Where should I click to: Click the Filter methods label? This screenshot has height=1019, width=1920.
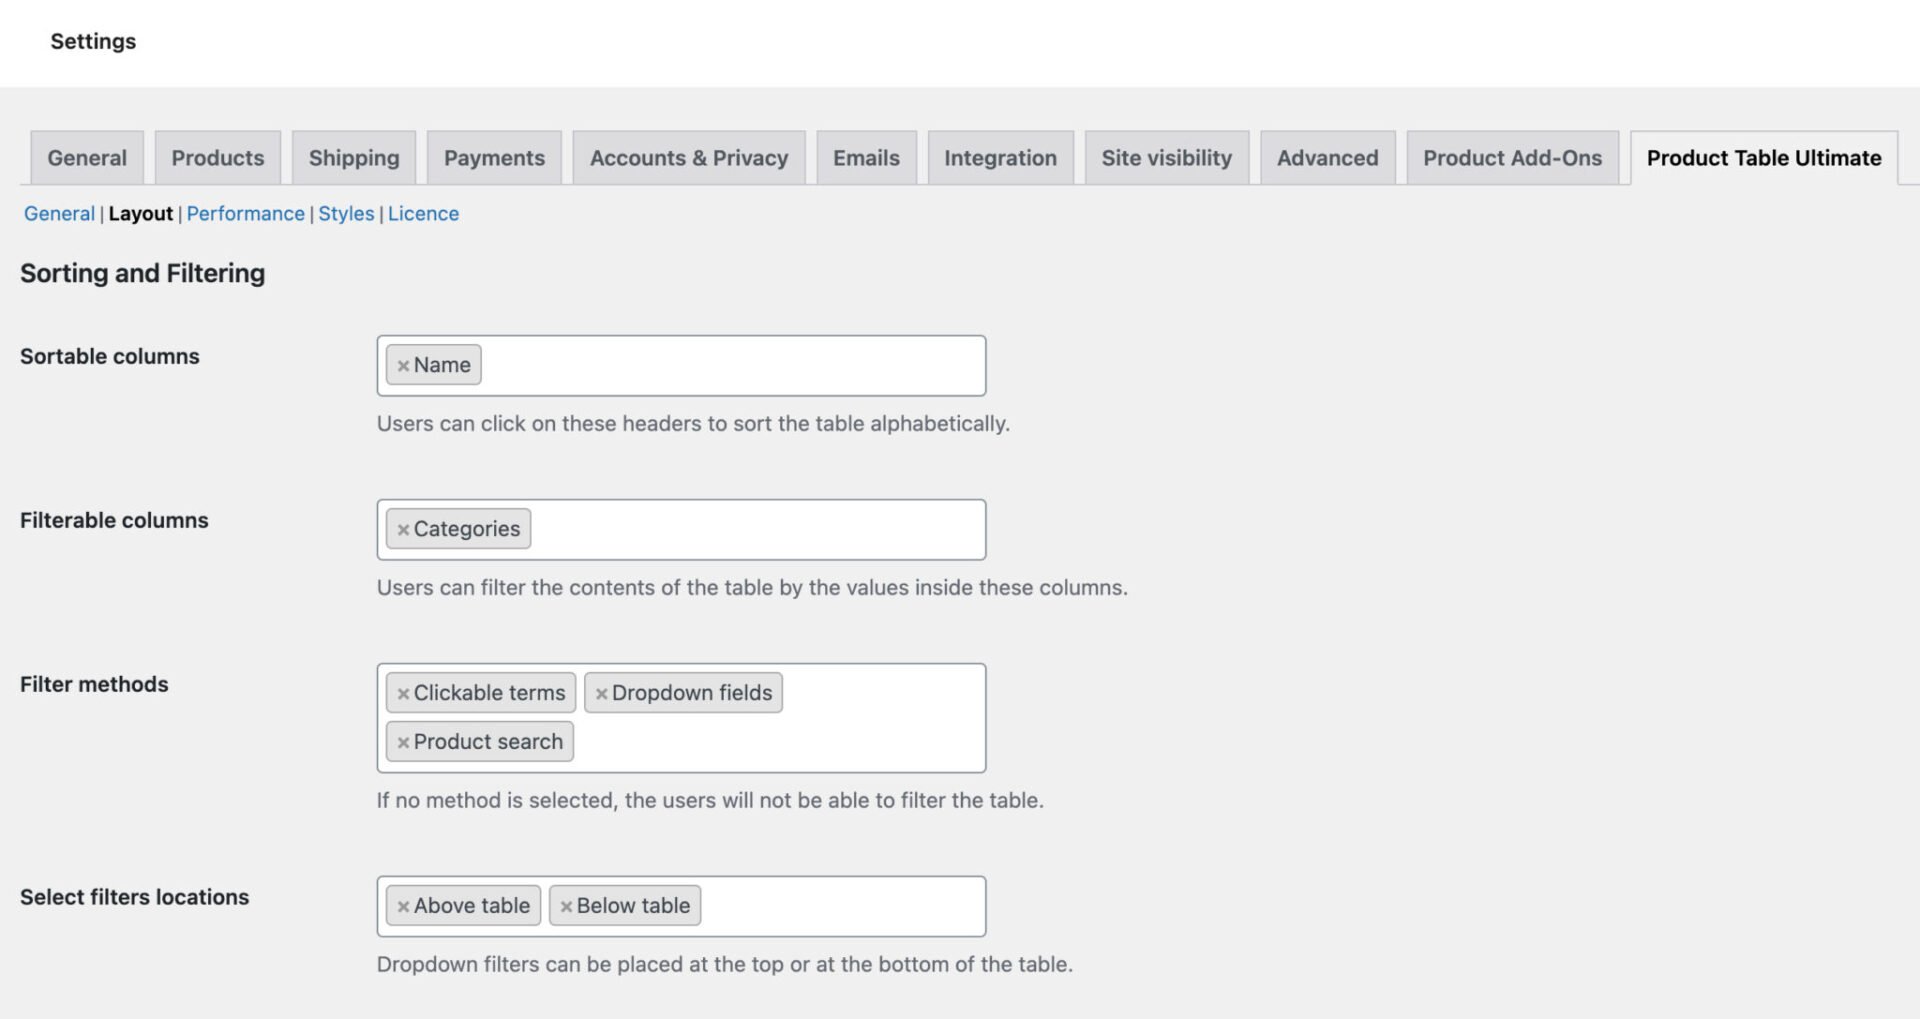tap(94, 684)
